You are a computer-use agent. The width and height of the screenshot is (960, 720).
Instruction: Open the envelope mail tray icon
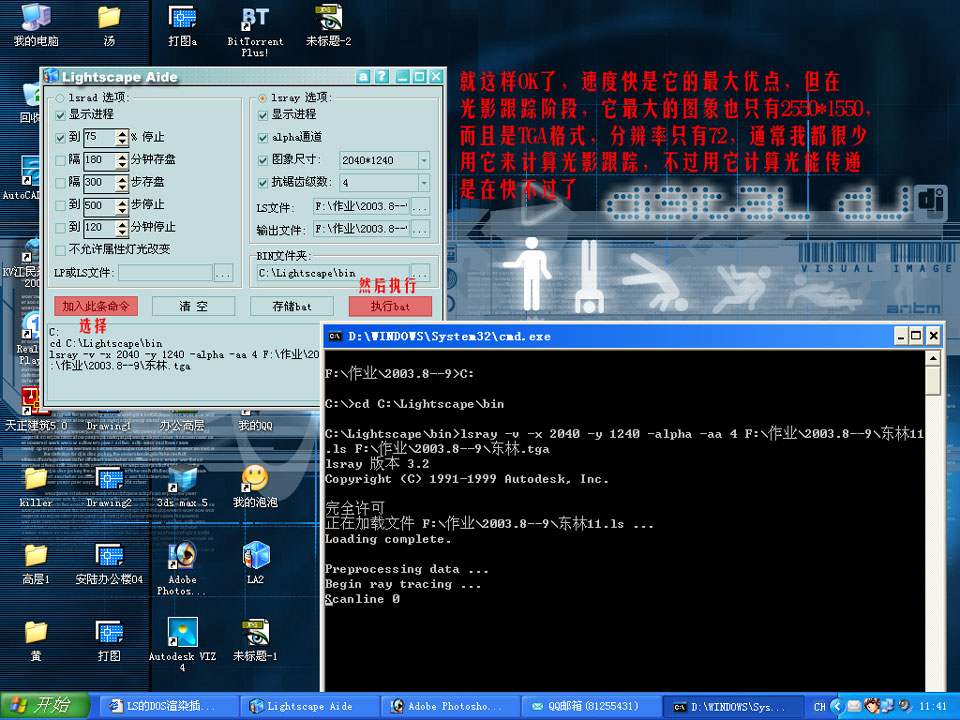(x=854, y=706)
